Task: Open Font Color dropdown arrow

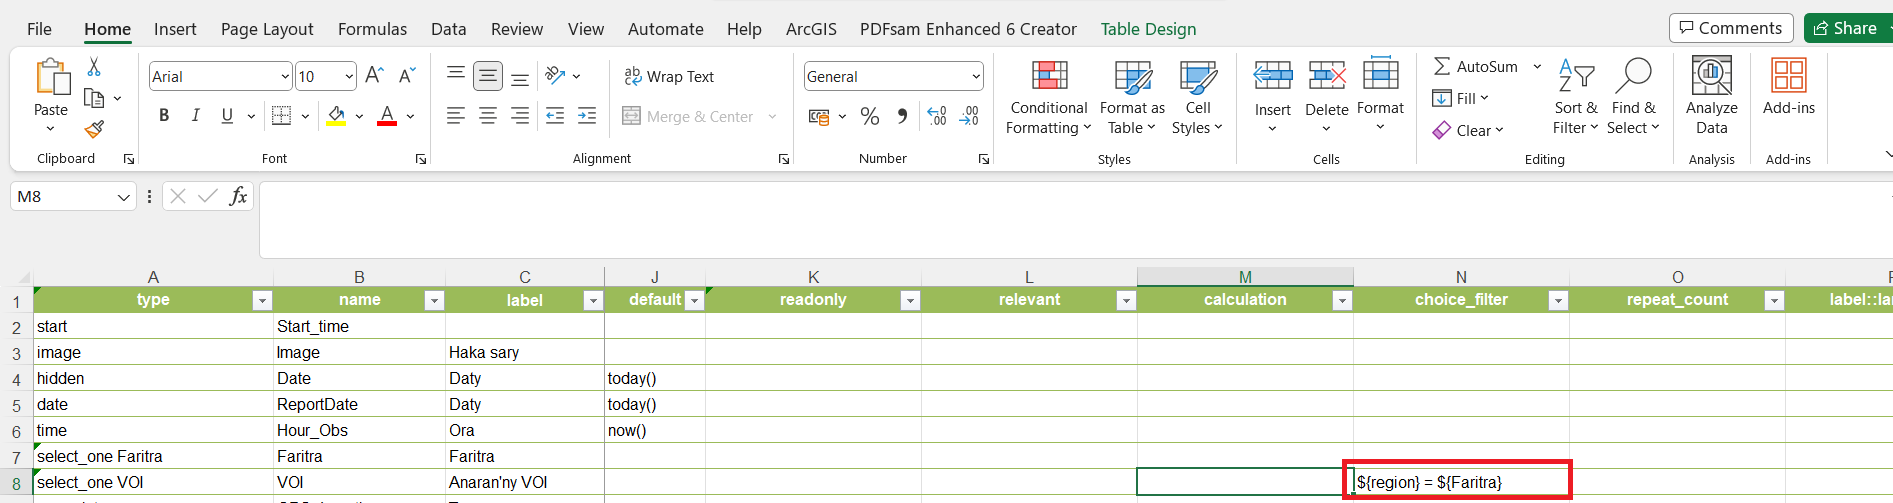Action: tap(410, 117)
